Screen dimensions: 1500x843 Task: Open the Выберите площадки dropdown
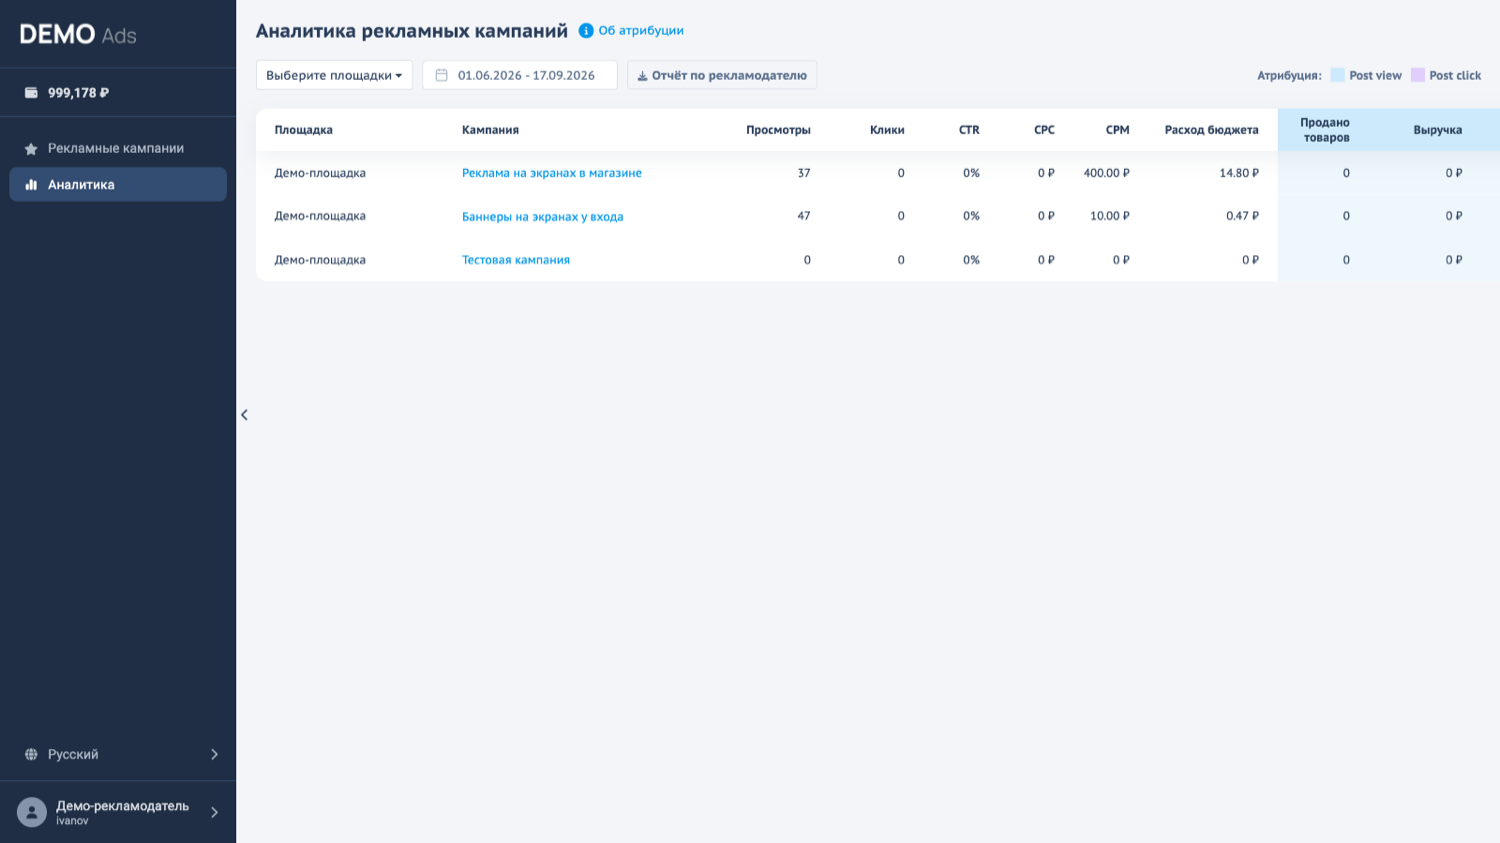coord(334,75)
